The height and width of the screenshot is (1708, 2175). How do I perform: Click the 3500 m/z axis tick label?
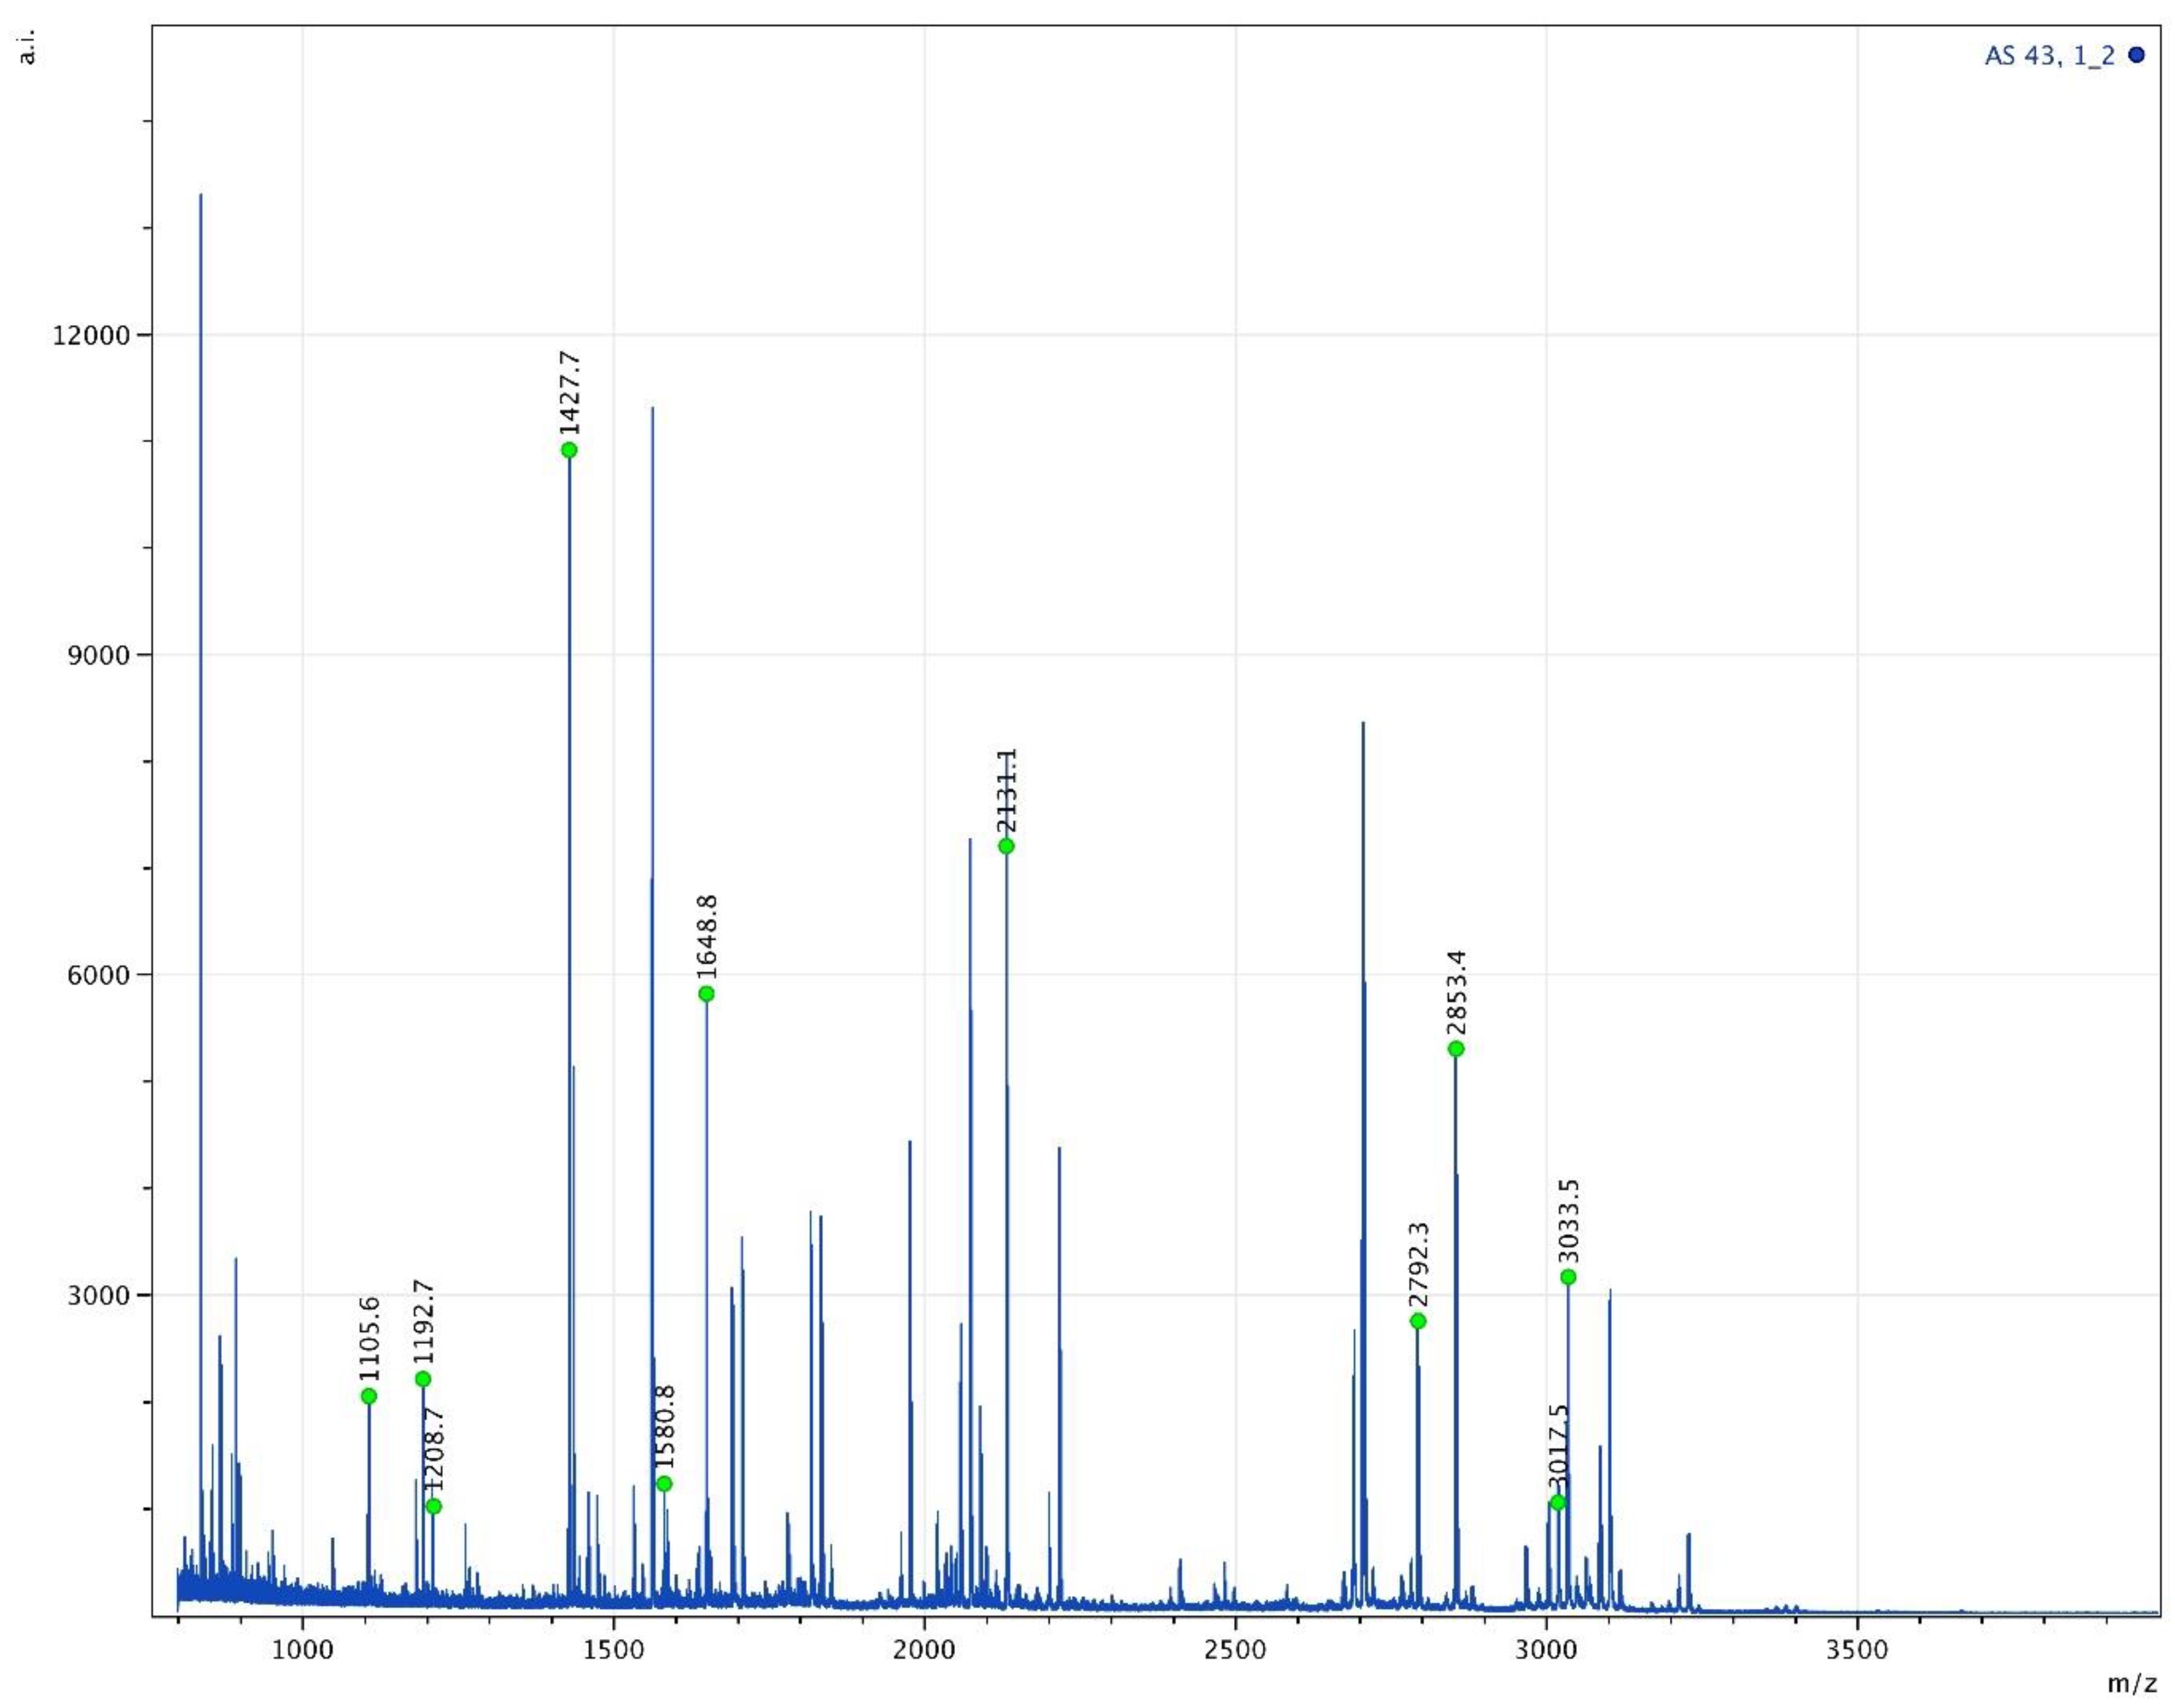1857,1648
